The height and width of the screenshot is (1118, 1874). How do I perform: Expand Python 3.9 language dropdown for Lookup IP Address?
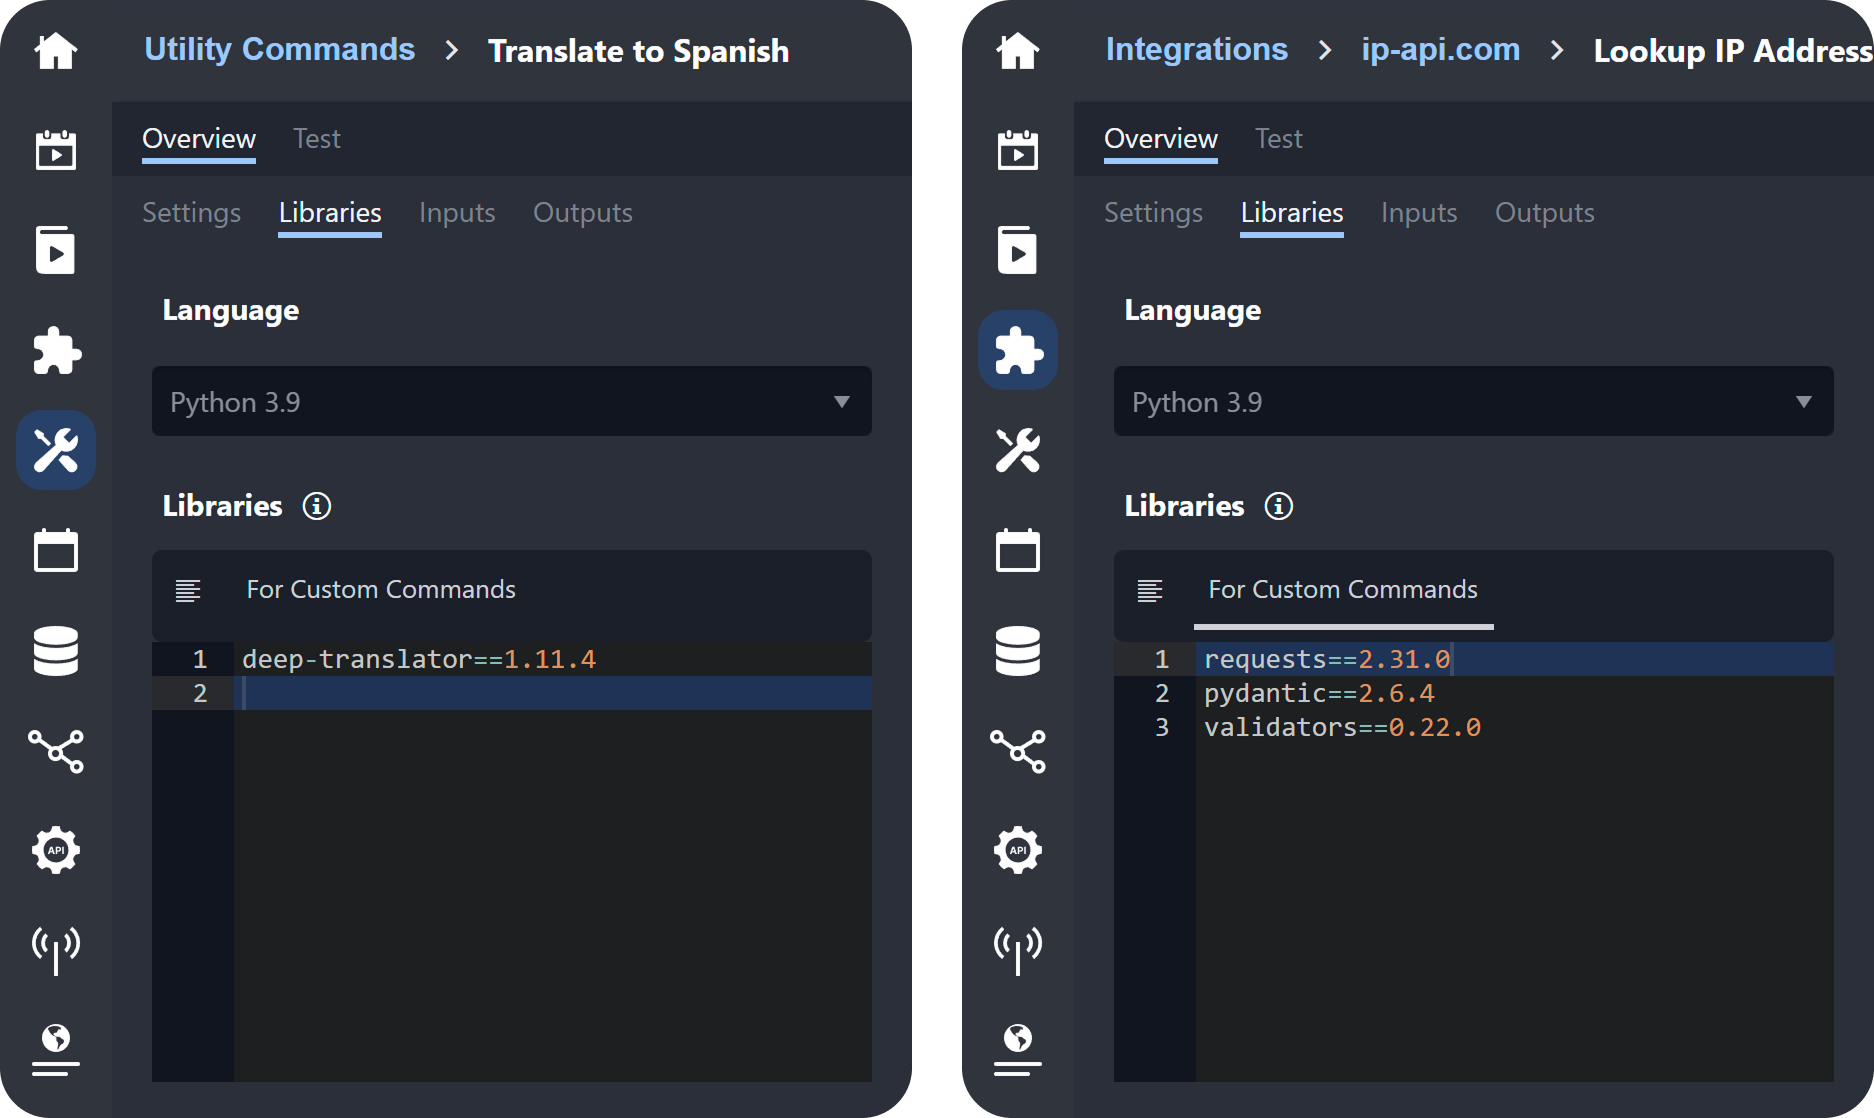pos(1473,402)
